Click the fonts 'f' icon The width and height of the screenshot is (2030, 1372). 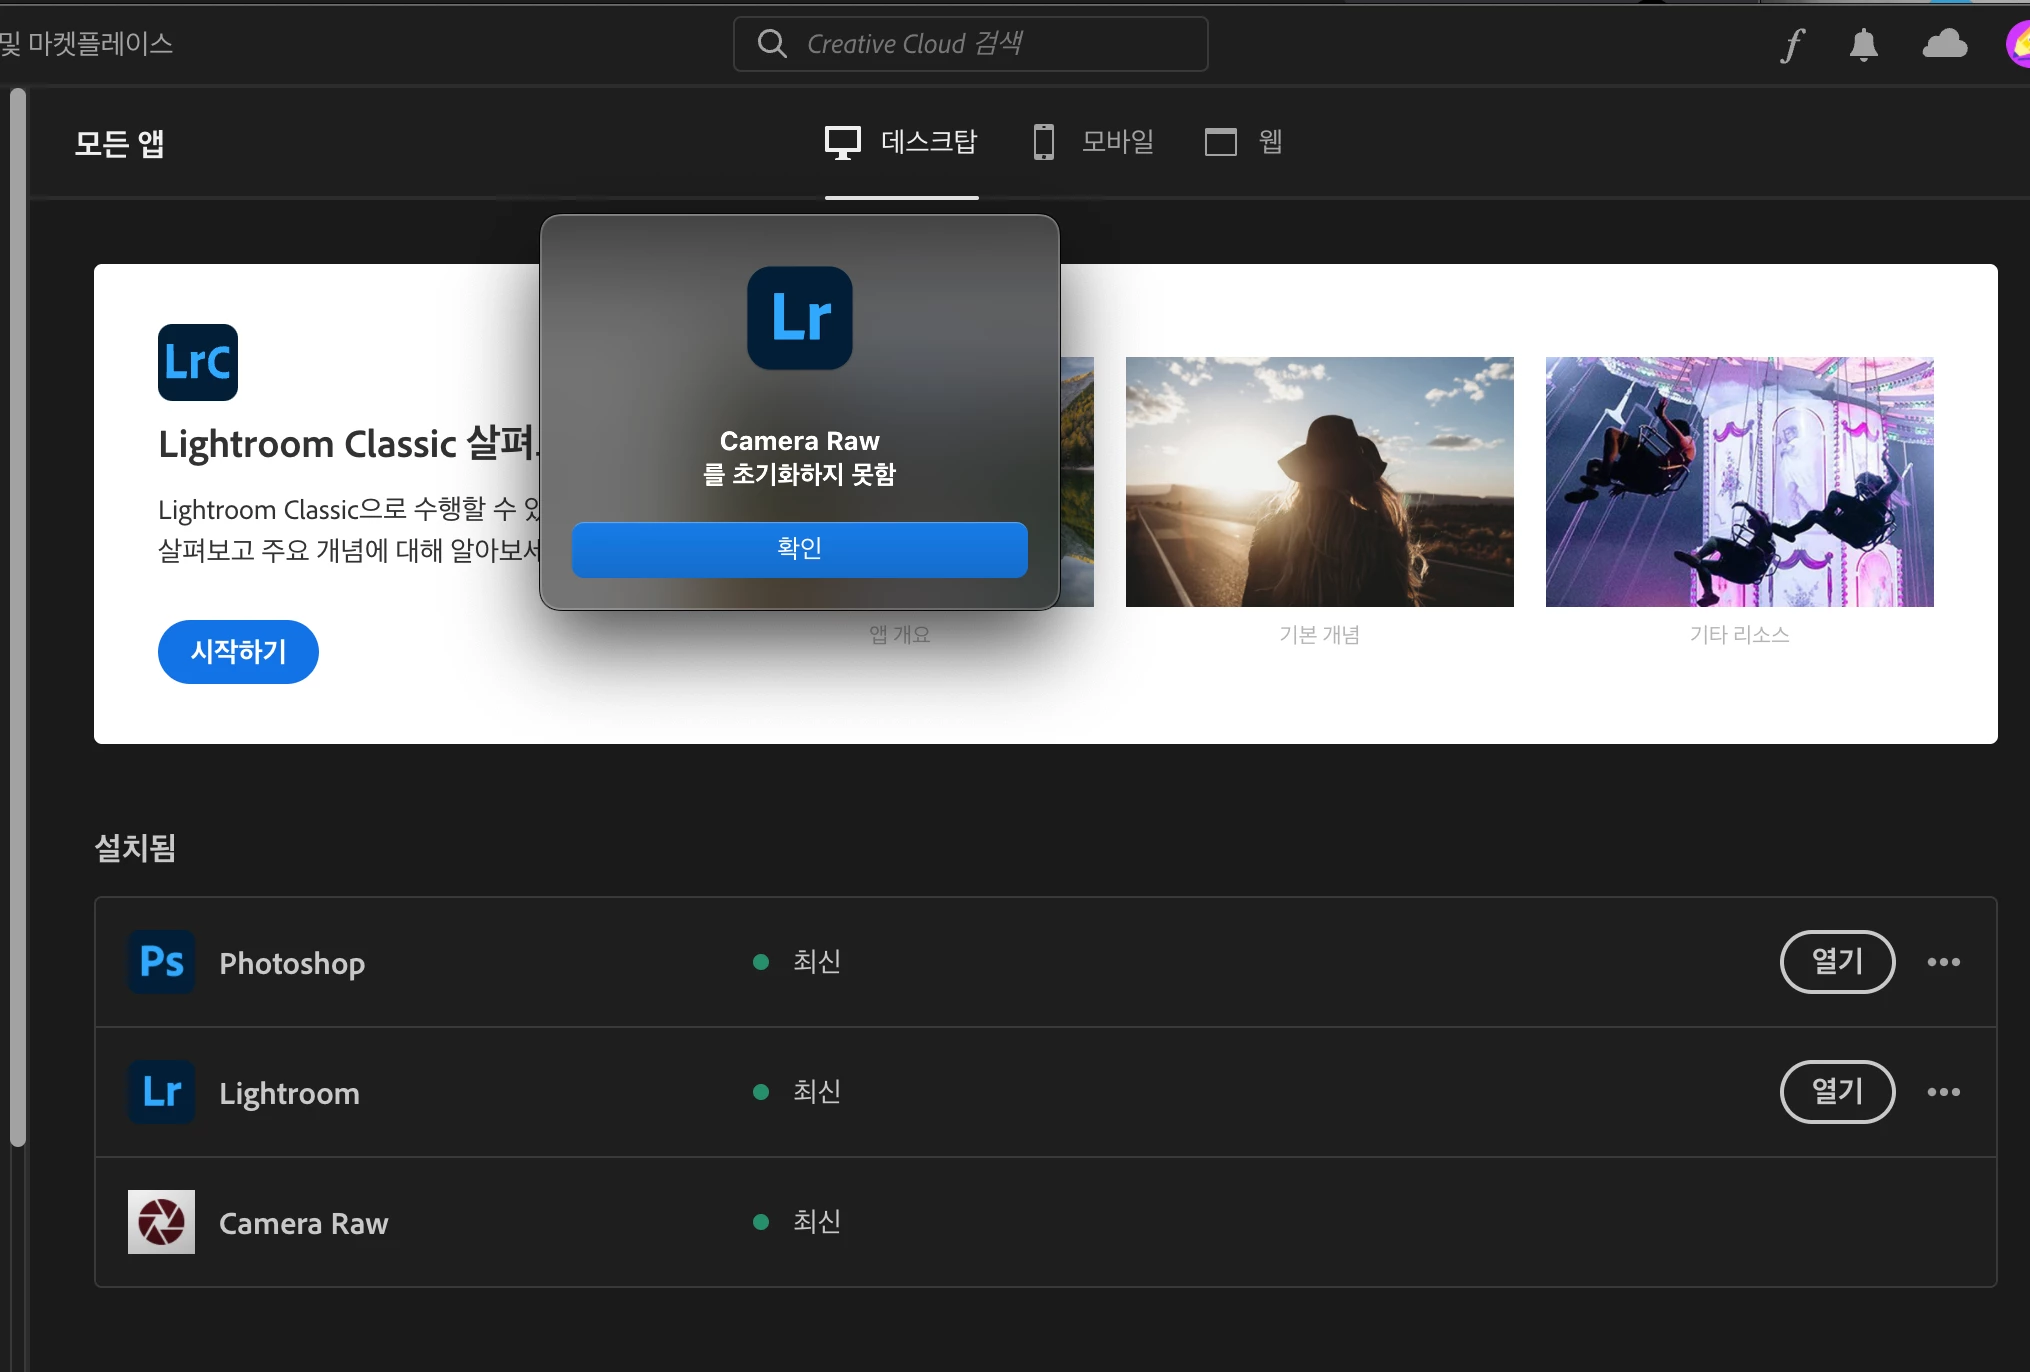click(1792, 45)
